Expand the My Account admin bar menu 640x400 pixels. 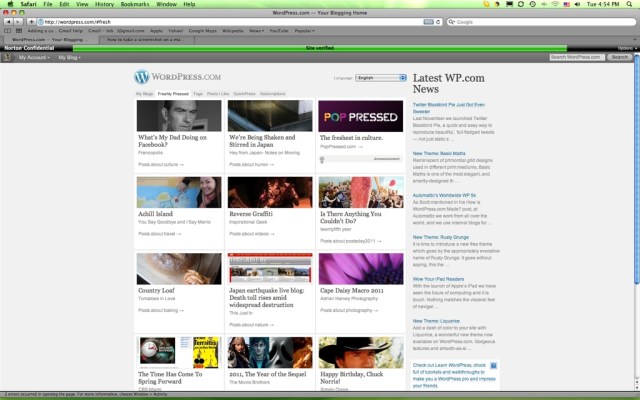point(34,58)
